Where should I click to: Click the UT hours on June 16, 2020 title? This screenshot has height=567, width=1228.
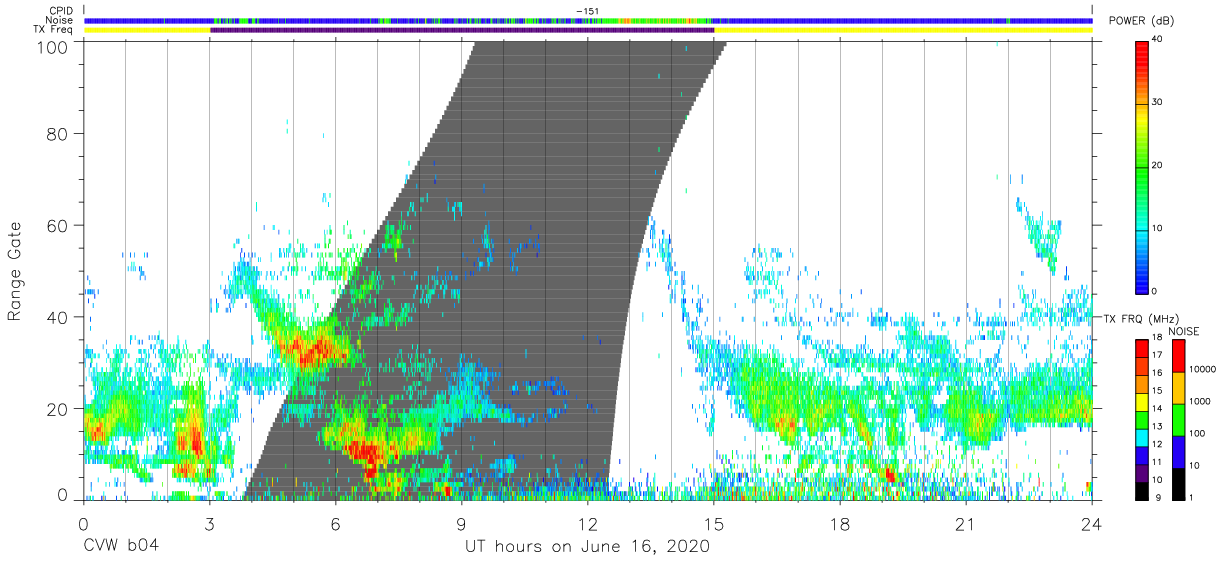(x=587, y=547)
